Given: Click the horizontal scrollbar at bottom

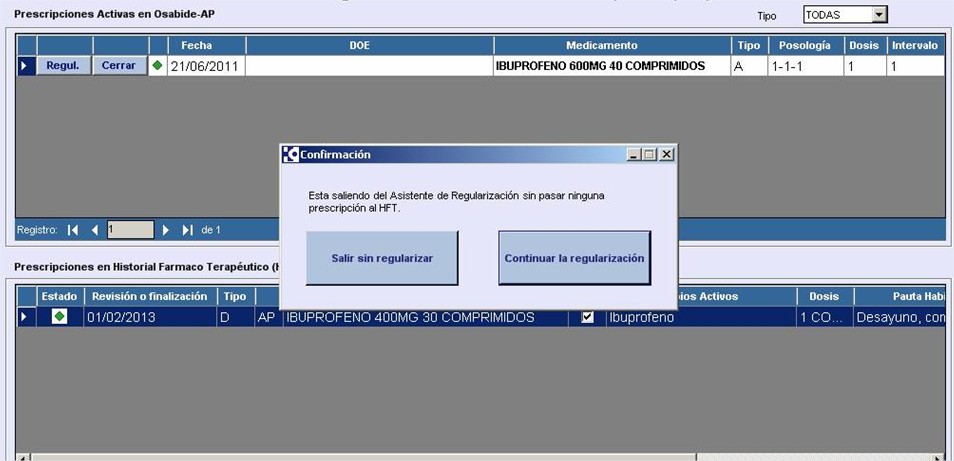Looking at the screenshot, I should (x=400, y=457).
